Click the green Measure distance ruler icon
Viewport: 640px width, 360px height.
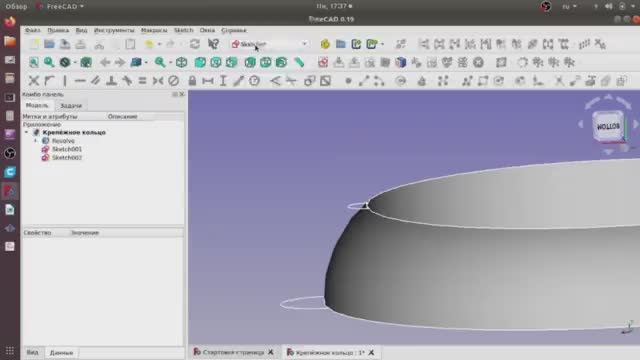coord(299,62)
